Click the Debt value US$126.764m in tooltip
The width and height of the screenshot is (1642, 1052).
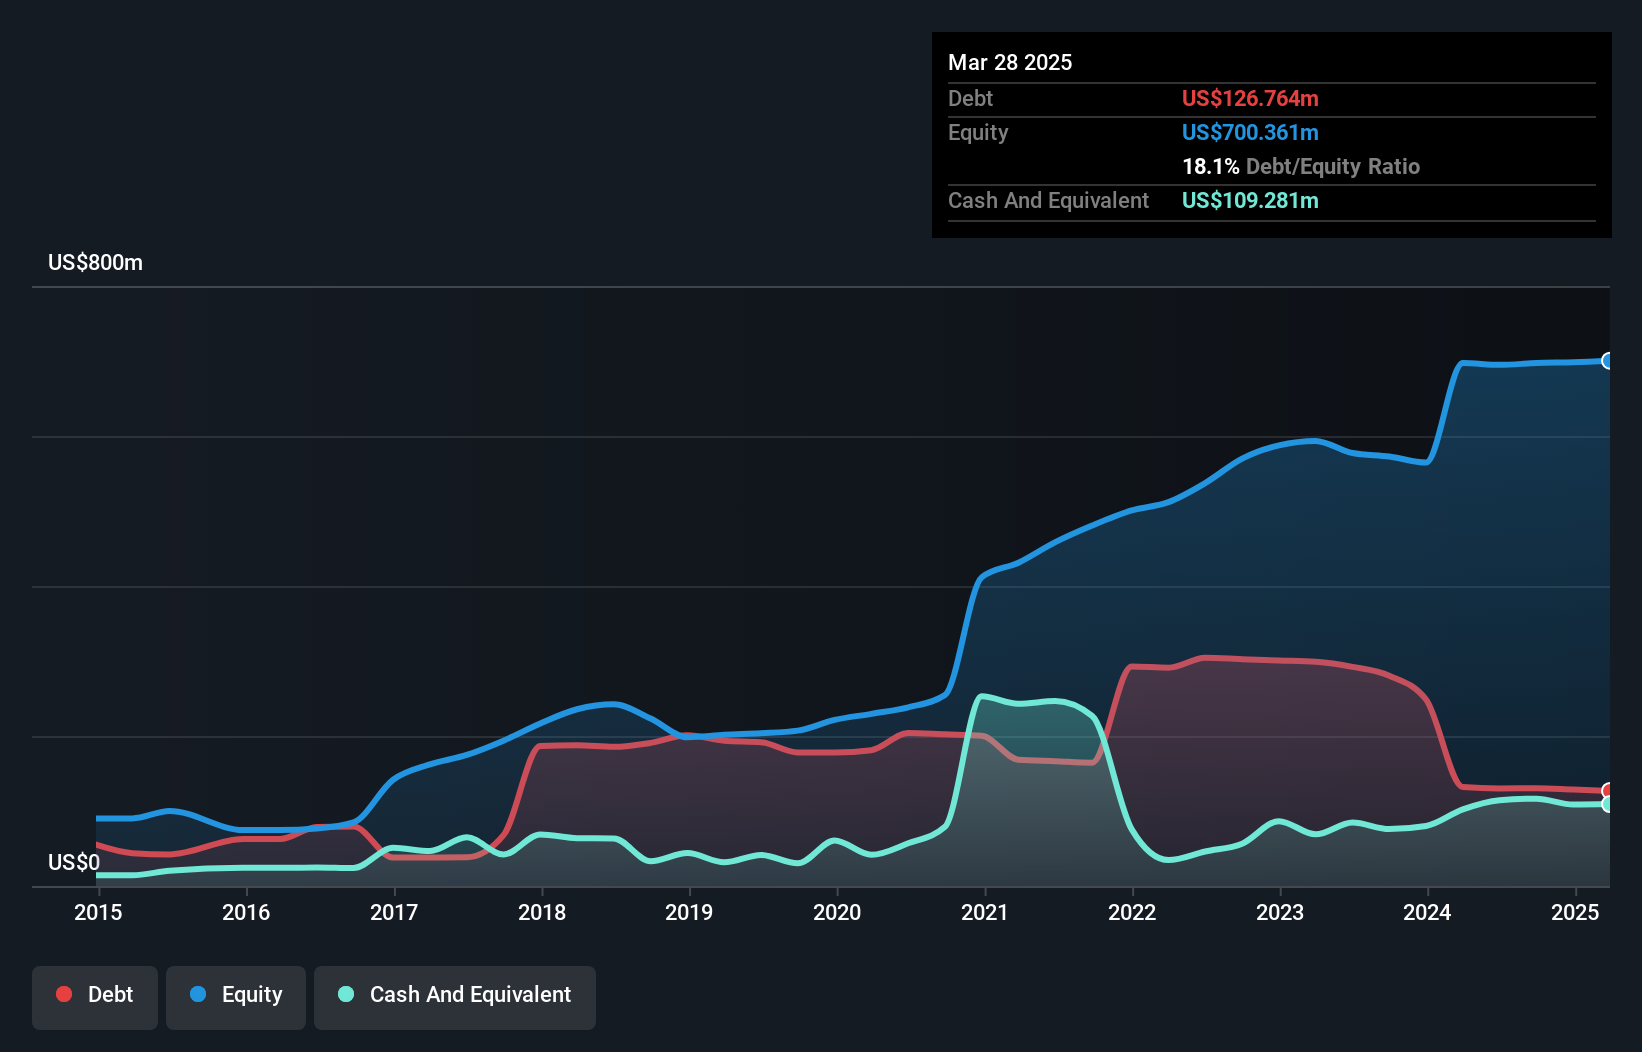tap(1250, 98)
